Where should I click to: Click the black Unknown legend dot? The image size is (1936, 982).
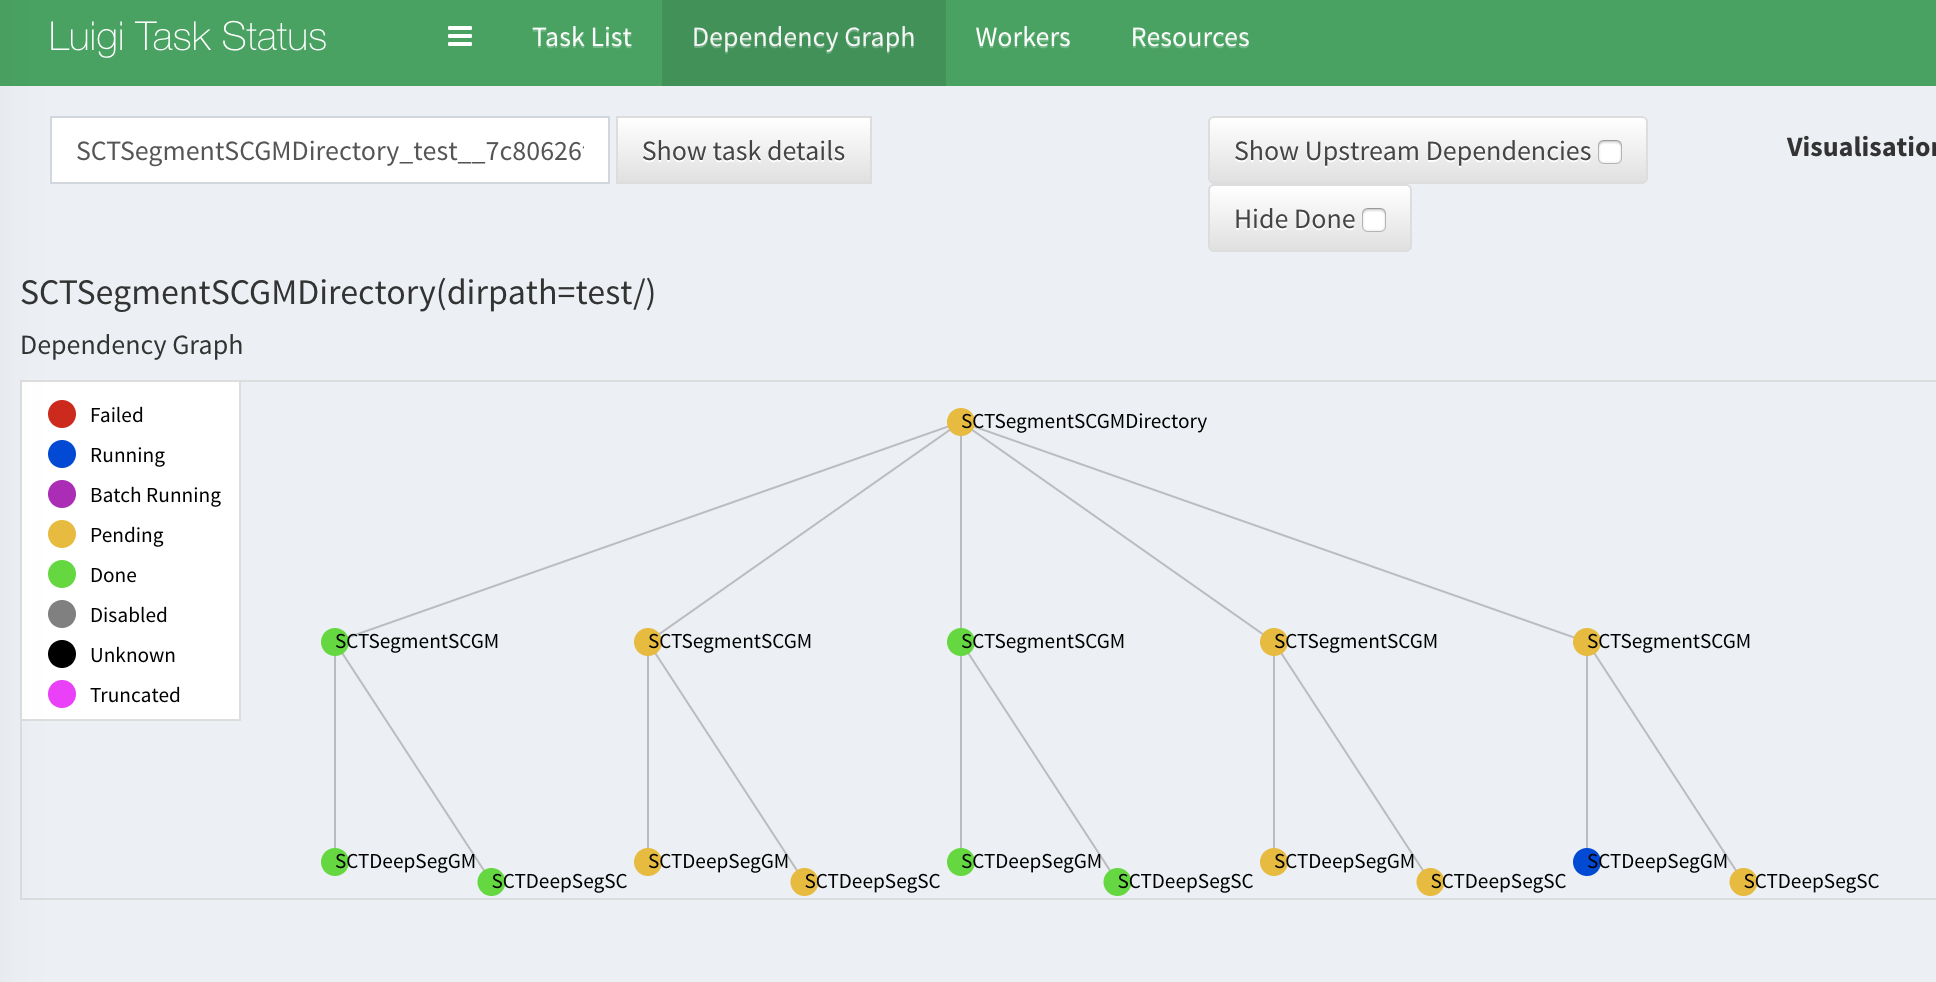point(62,654)
